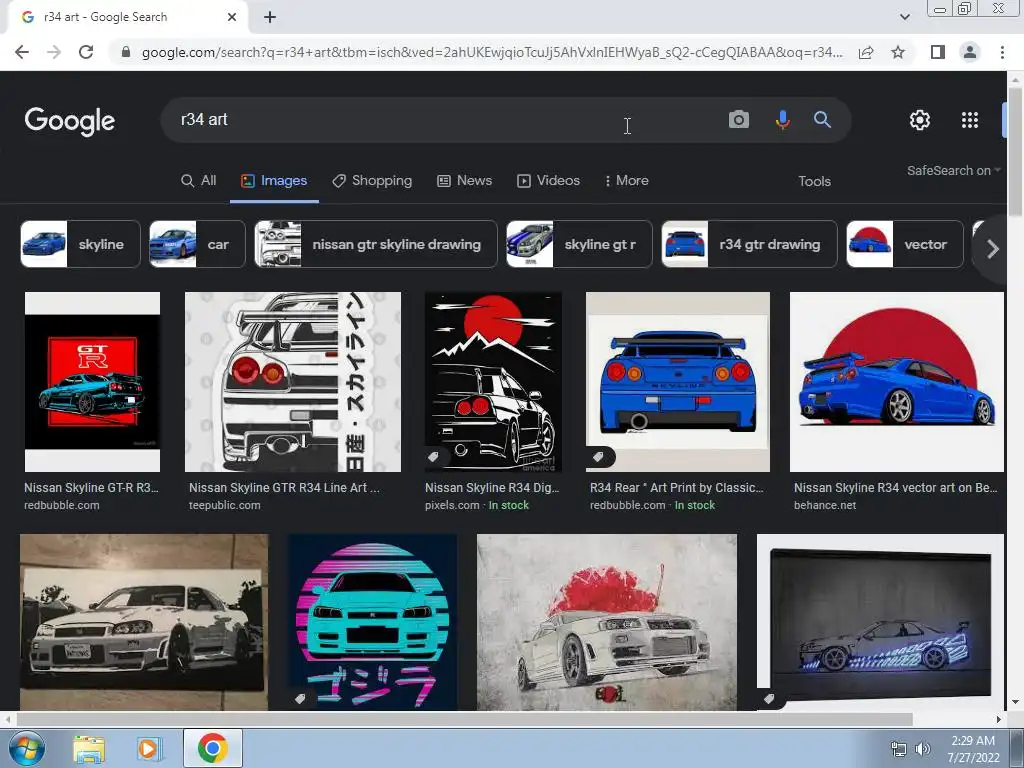Open Chrome three-dot menu

(1002, 52)
